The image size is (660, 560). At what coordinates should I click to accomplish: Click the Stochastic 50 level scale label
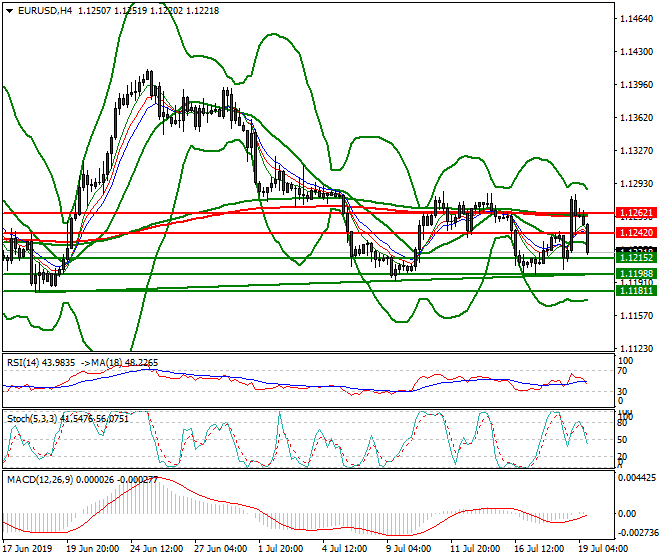coord(622,440)
